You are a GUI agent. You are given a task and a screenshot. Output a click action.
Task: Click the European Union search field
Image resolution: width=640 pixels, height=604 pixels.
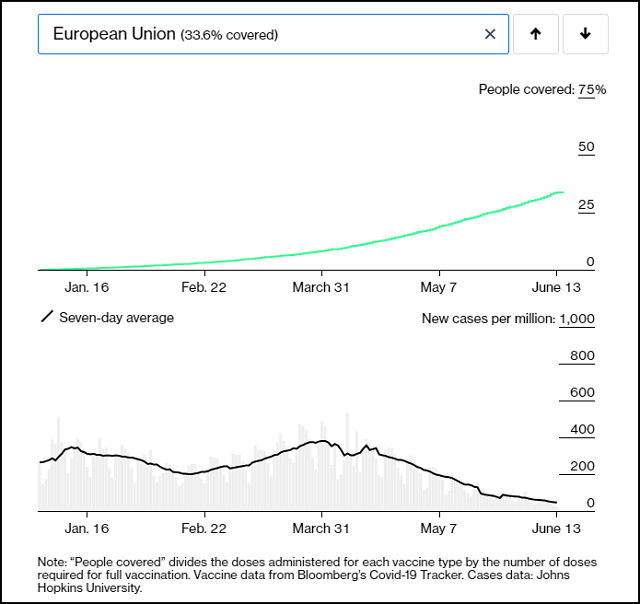point(273,34)
